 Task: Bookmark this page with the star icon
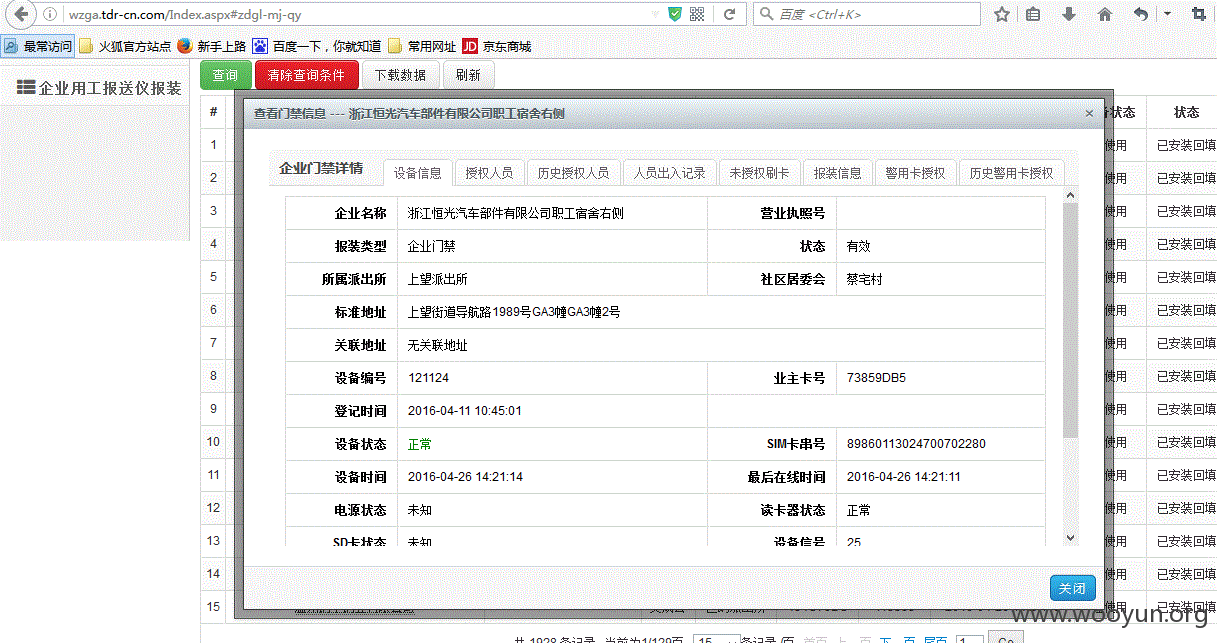(1002, 15)
